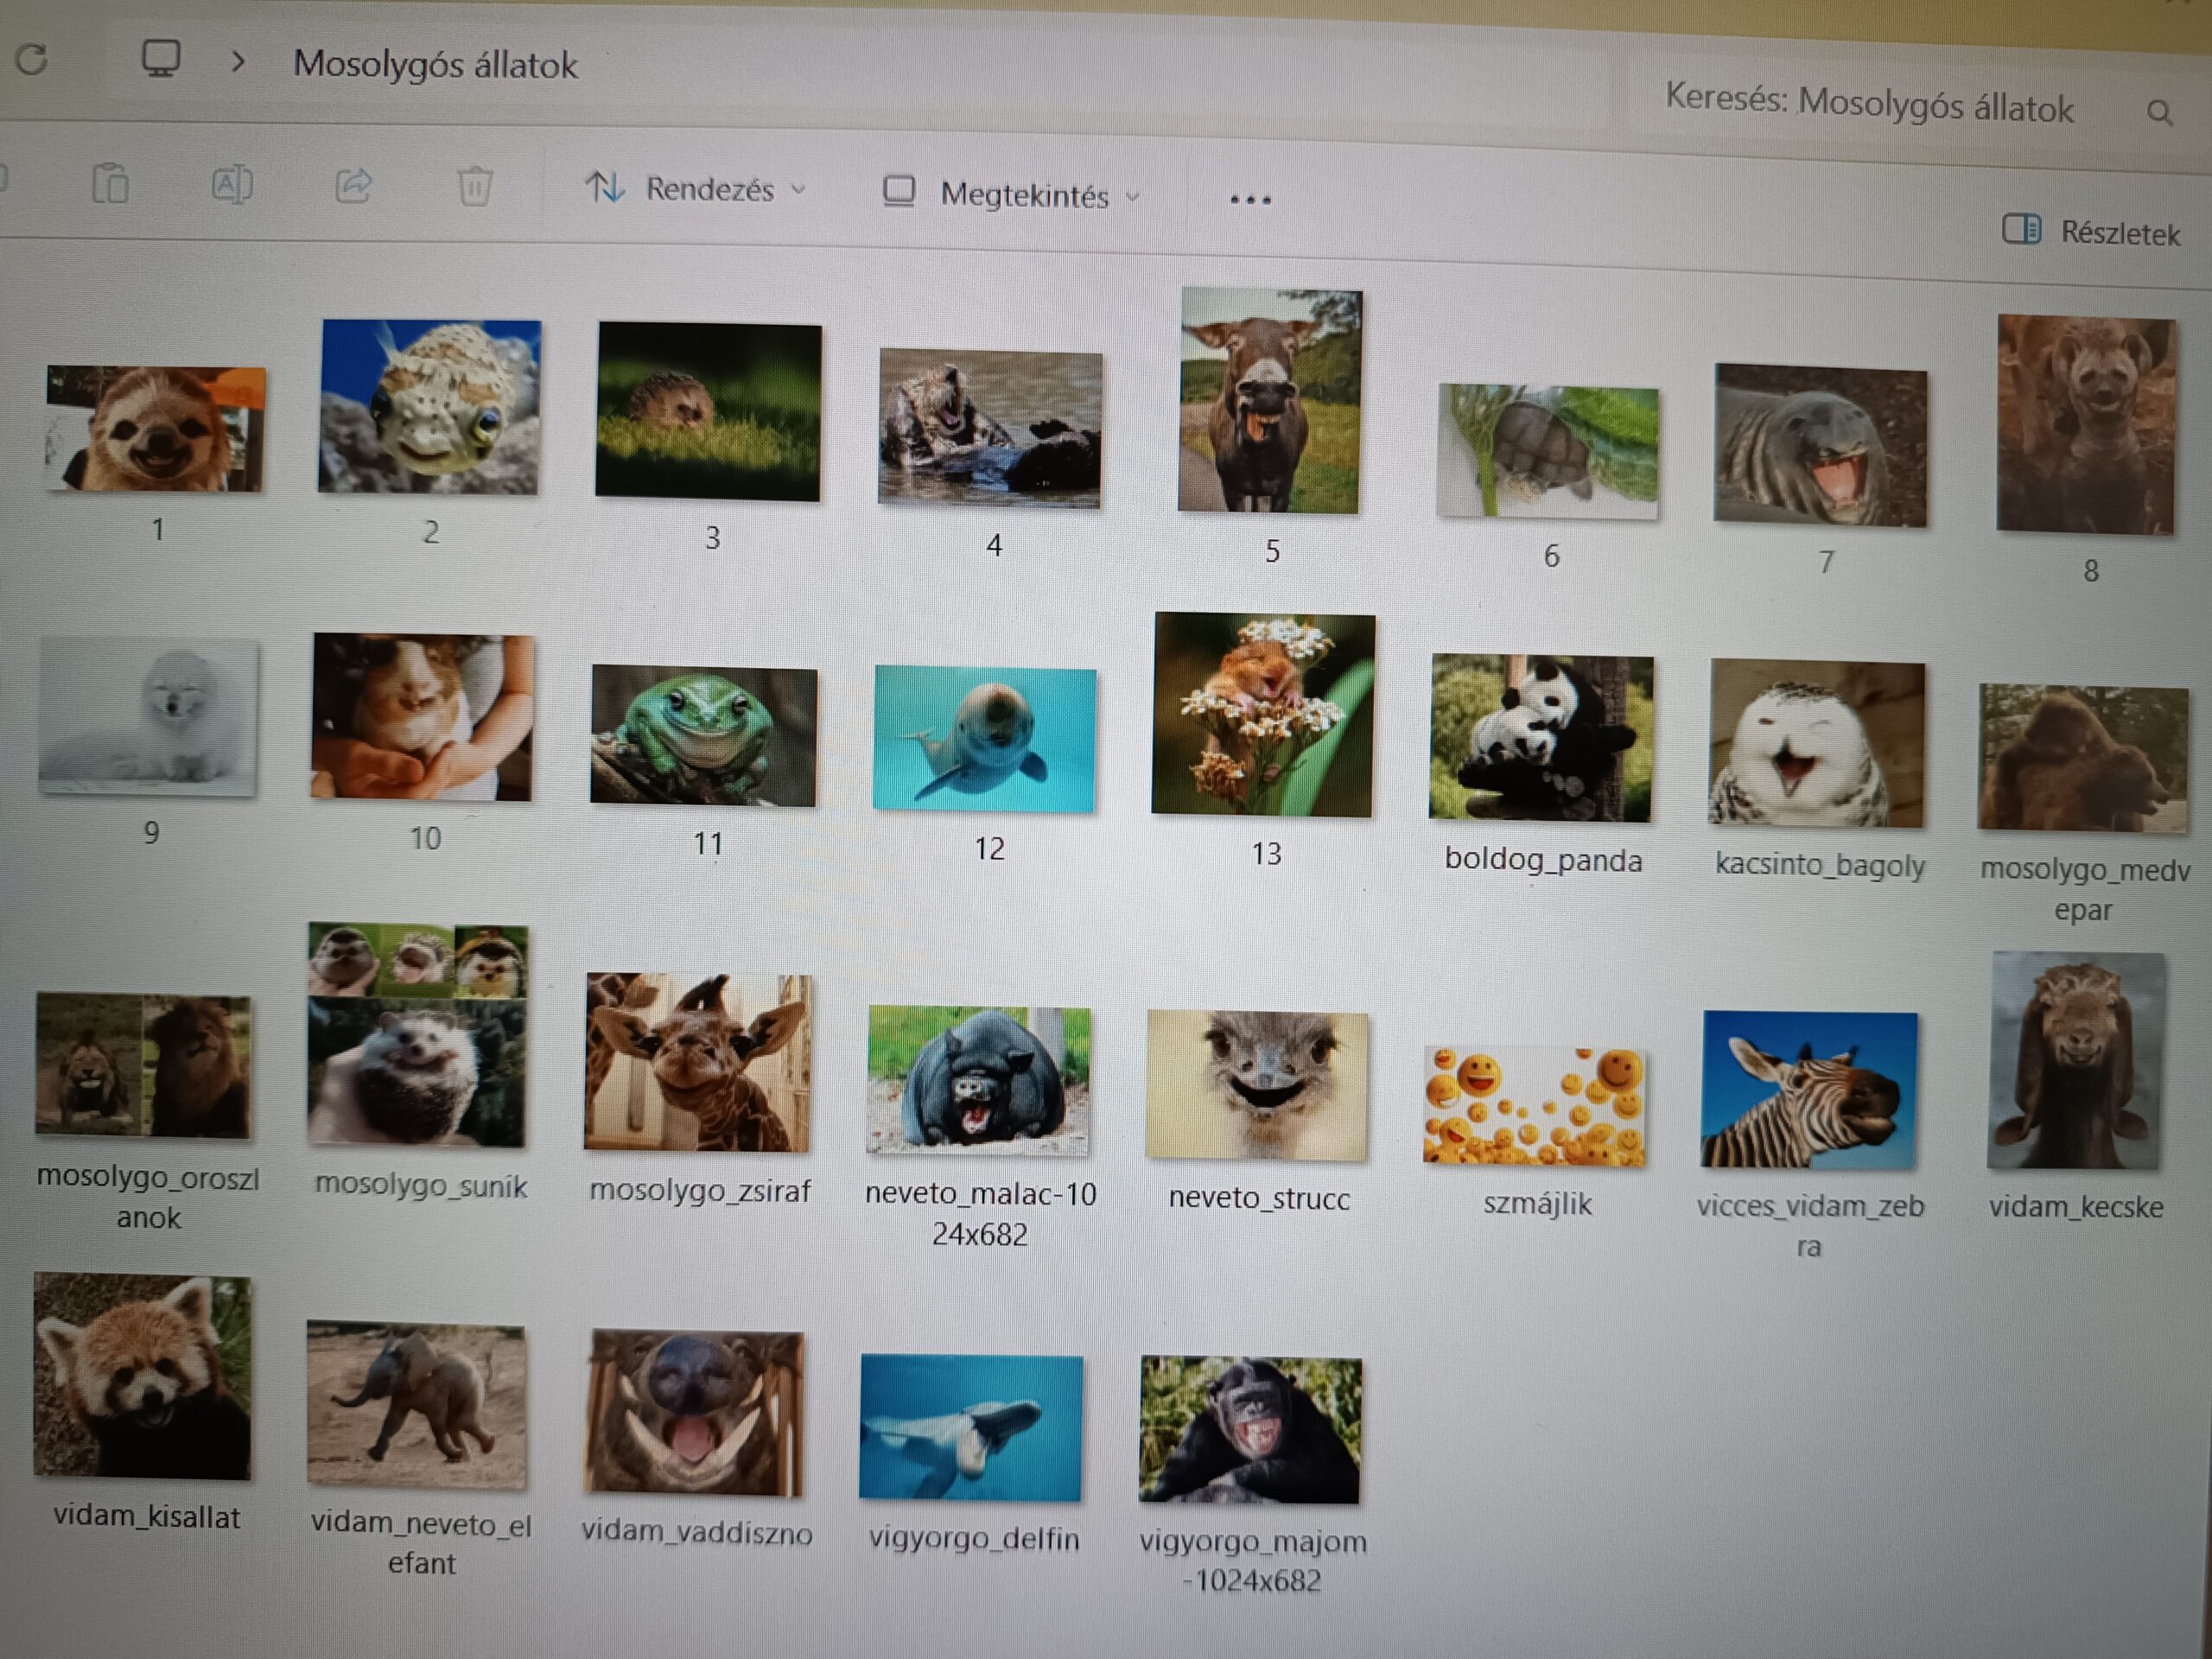
Task: Select the boldog_panda thumbnail
Action: pos(1541,738)
